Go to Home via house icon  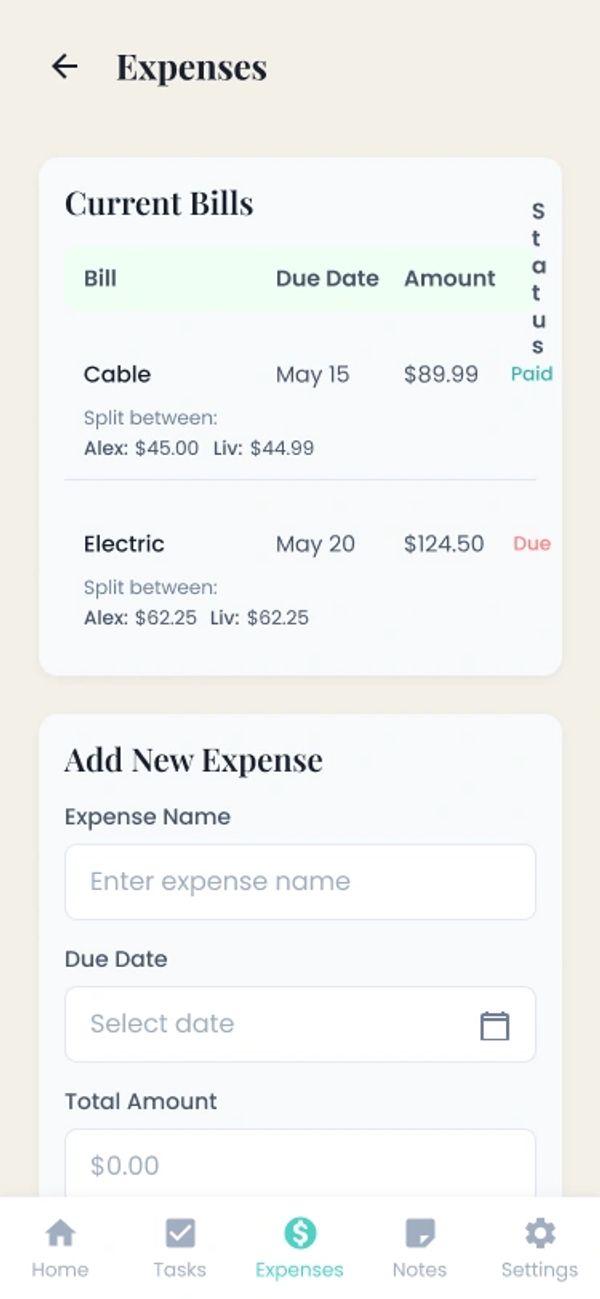(60, 1233)
